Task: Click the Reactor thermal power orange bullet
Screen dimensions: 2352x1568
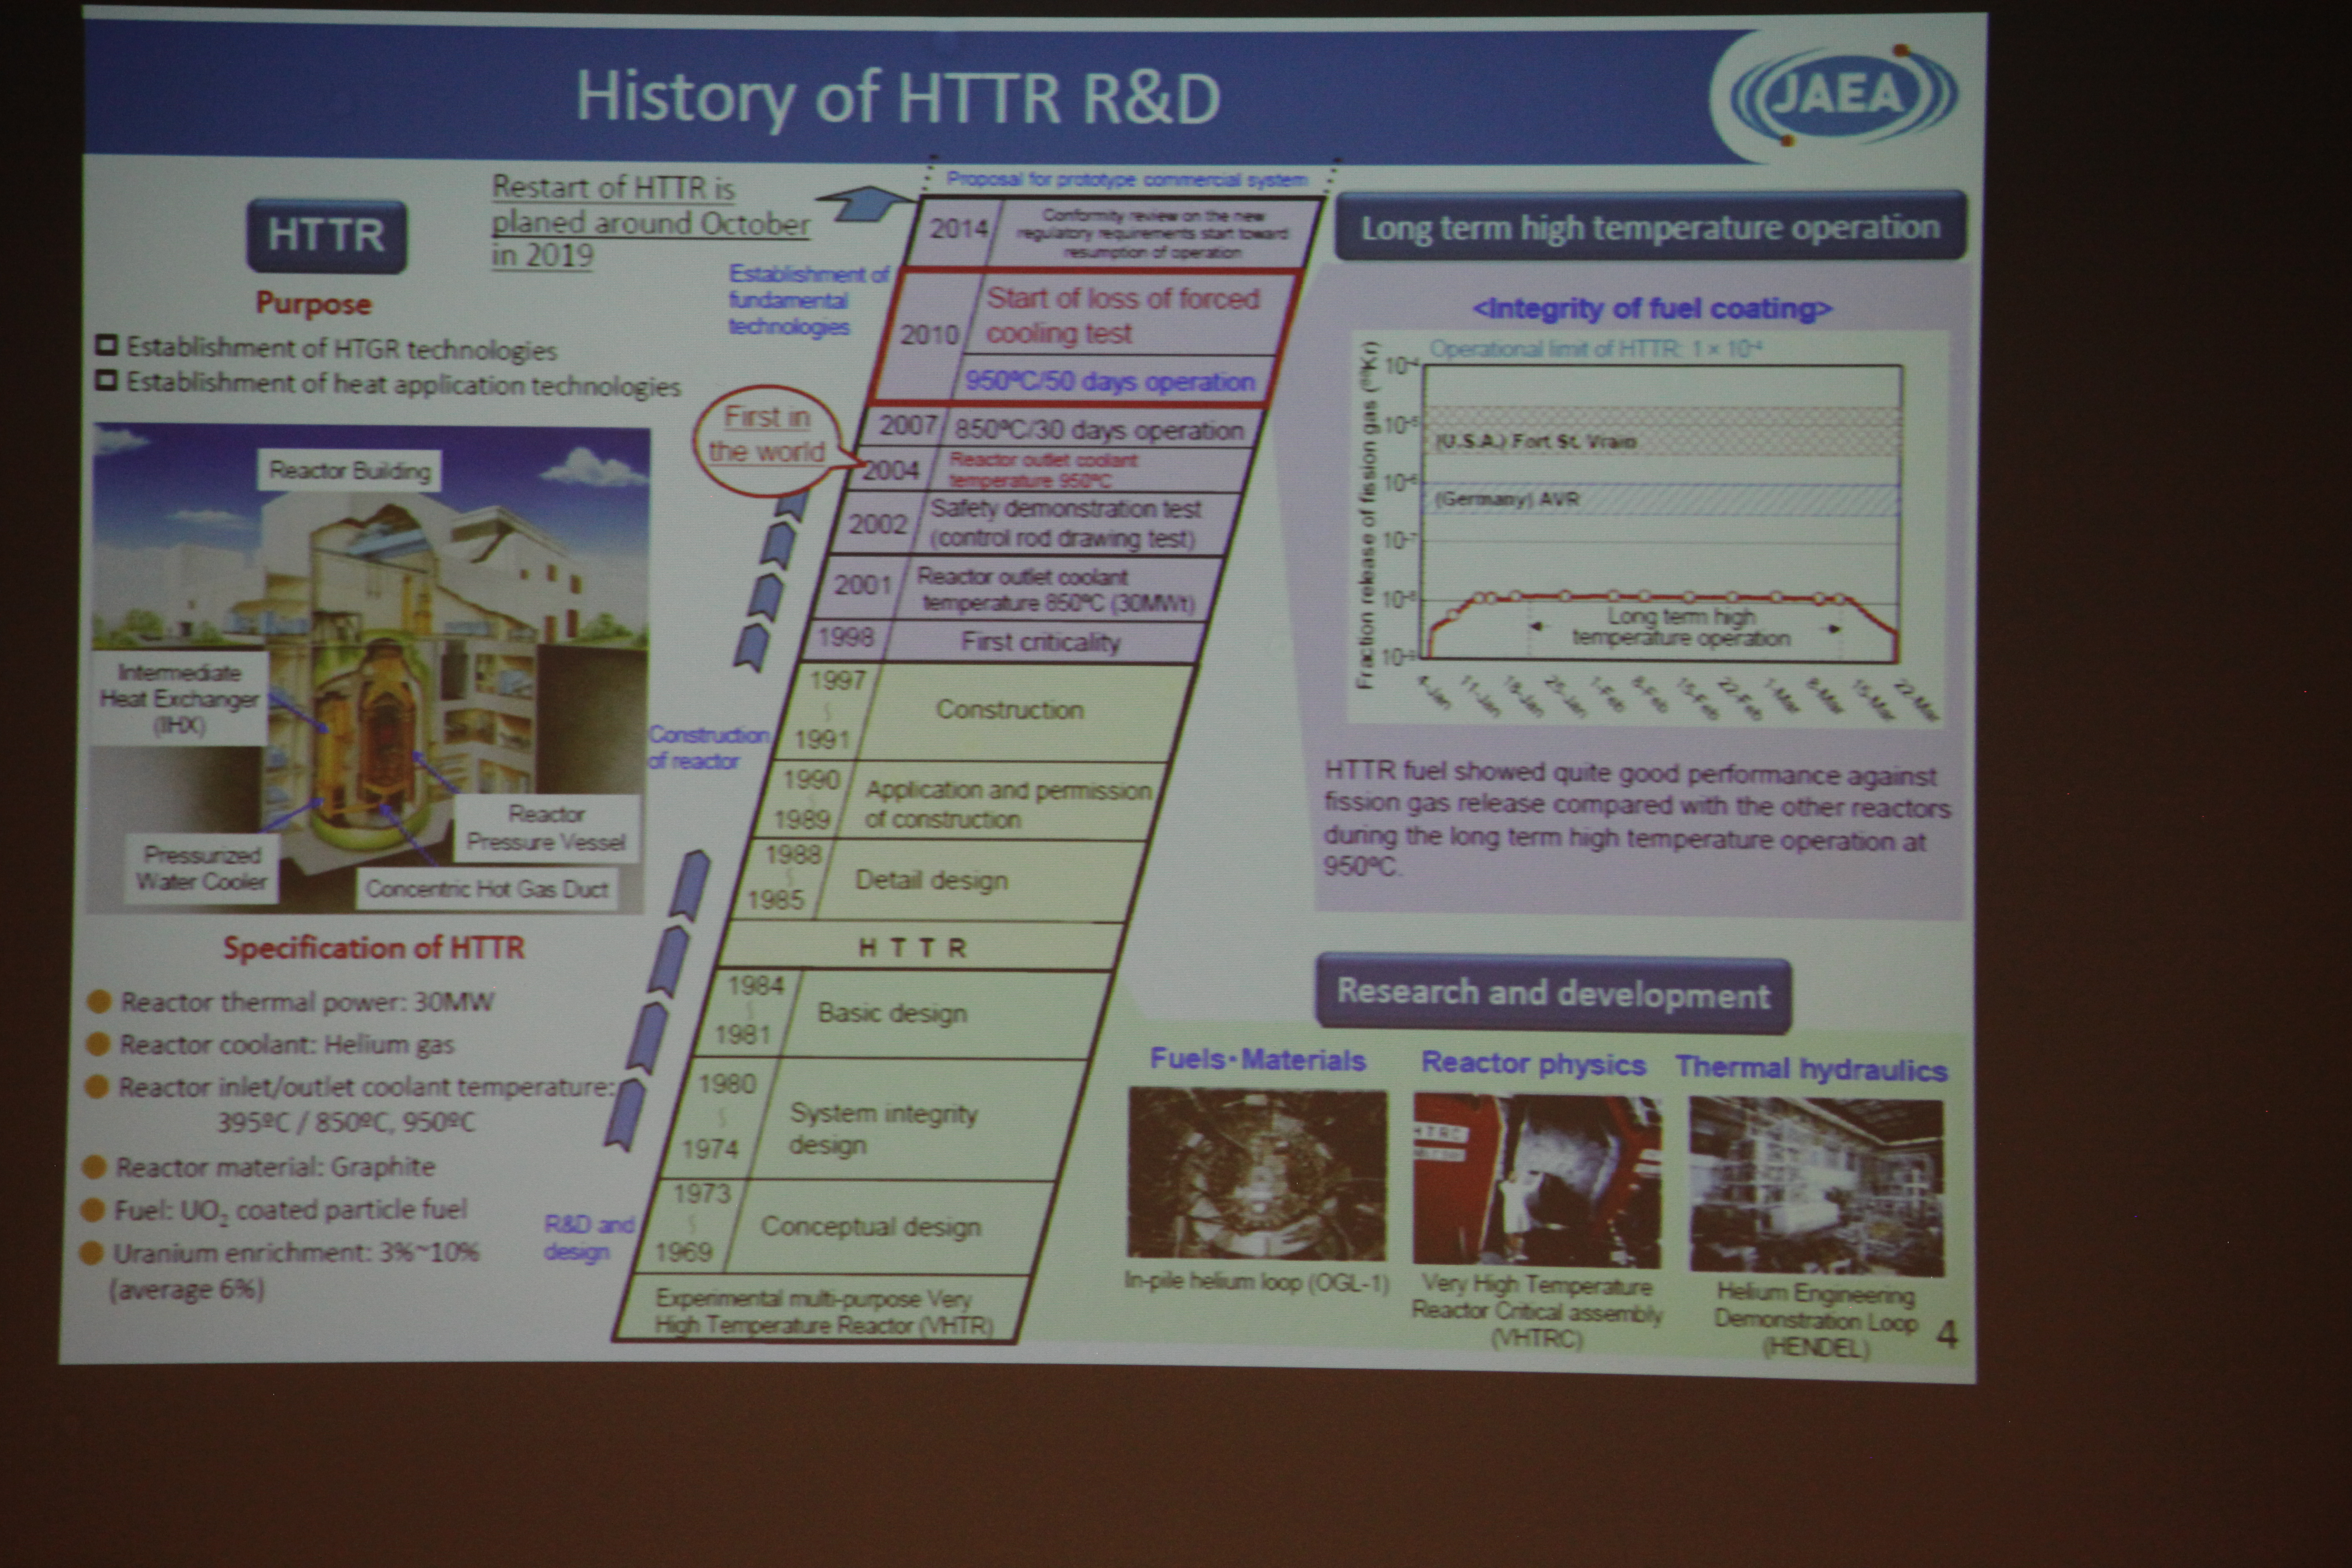Action: [x=99, y=1001]
